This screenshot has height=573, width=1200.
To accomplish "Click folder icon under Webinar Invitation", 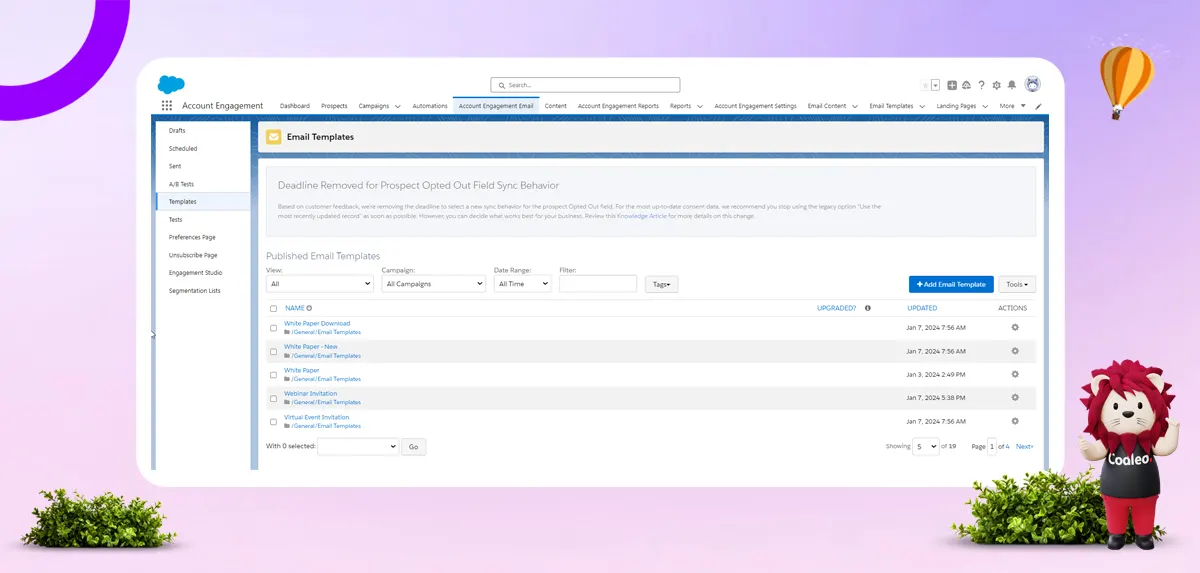I will [x=287, y=402].
